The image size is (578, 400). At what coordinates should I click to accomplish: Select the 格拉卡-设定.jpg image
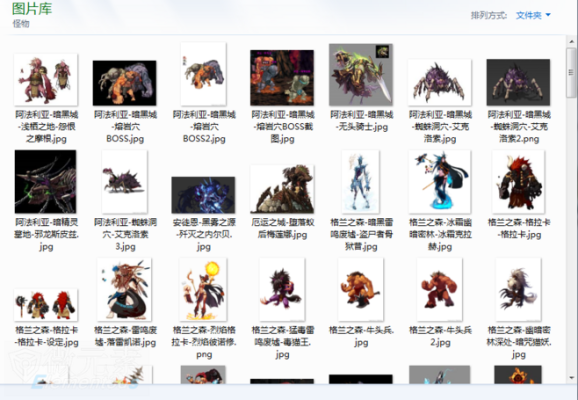pyautogui.click(x=46, y=305)
